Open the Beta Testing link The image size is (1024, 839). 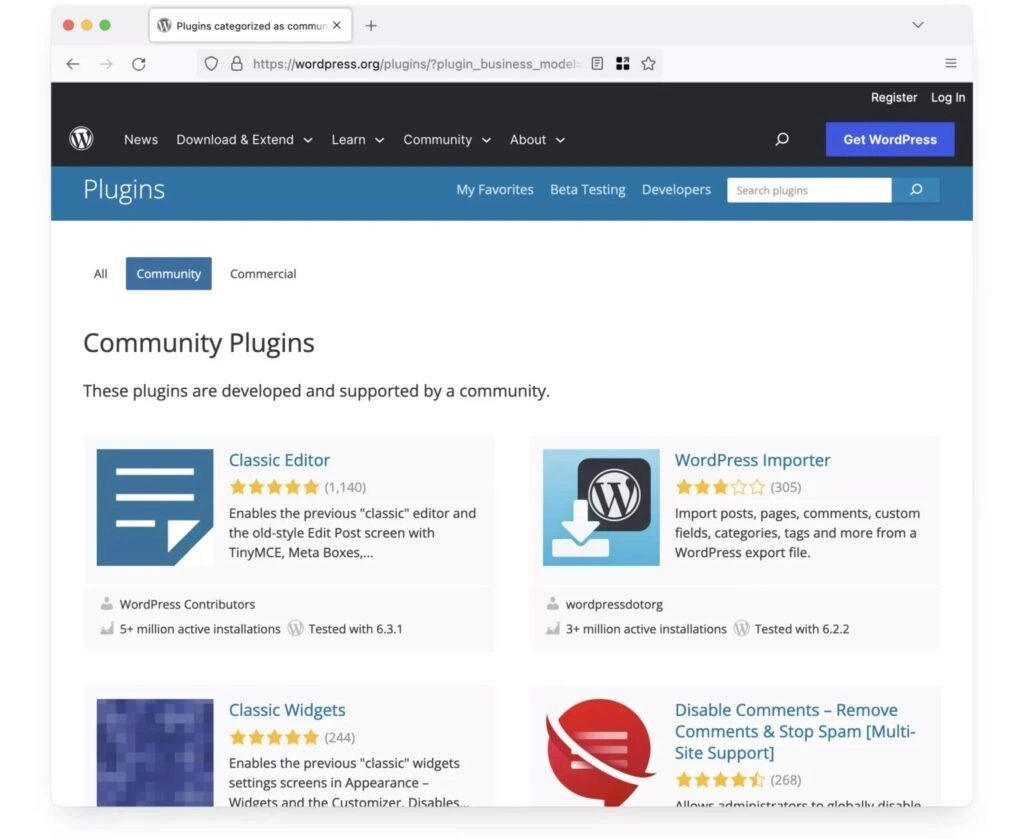[587, 190]
